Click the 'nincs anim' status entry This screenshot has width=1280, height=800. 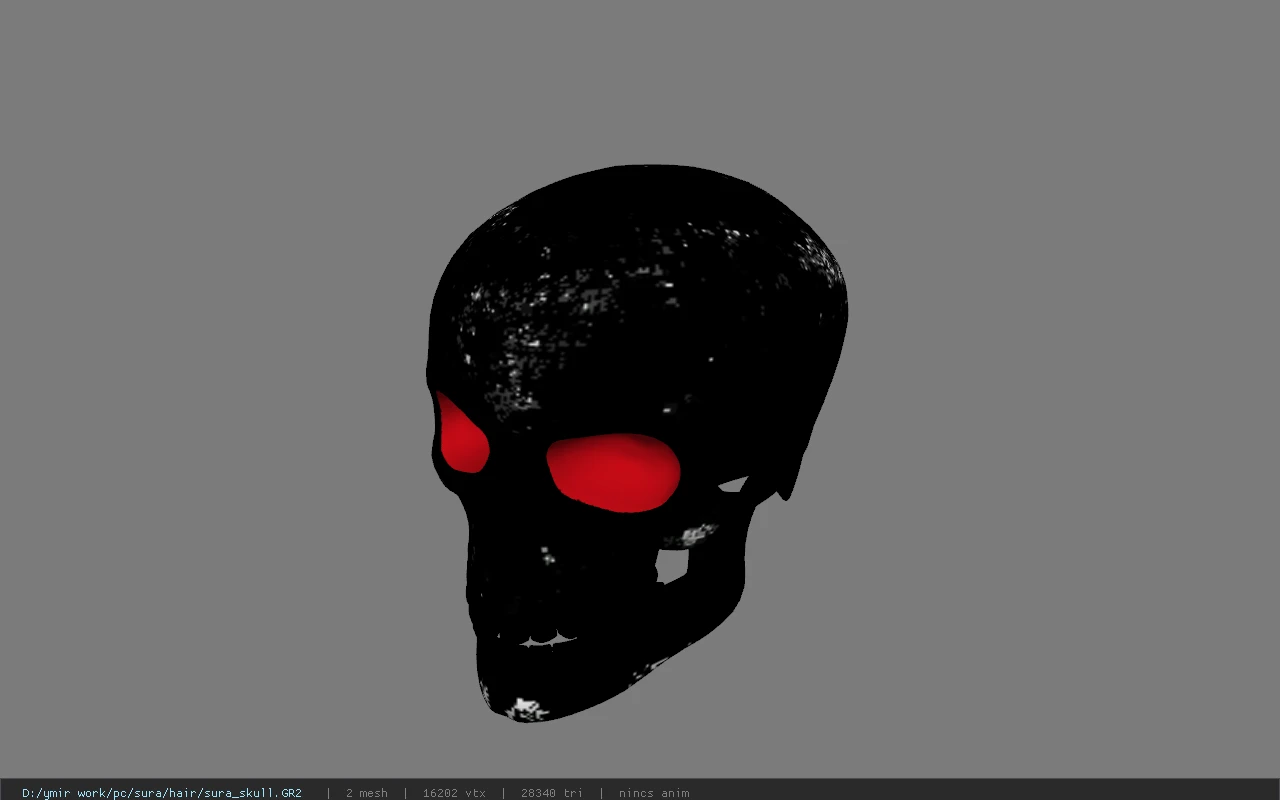(654, 793)
